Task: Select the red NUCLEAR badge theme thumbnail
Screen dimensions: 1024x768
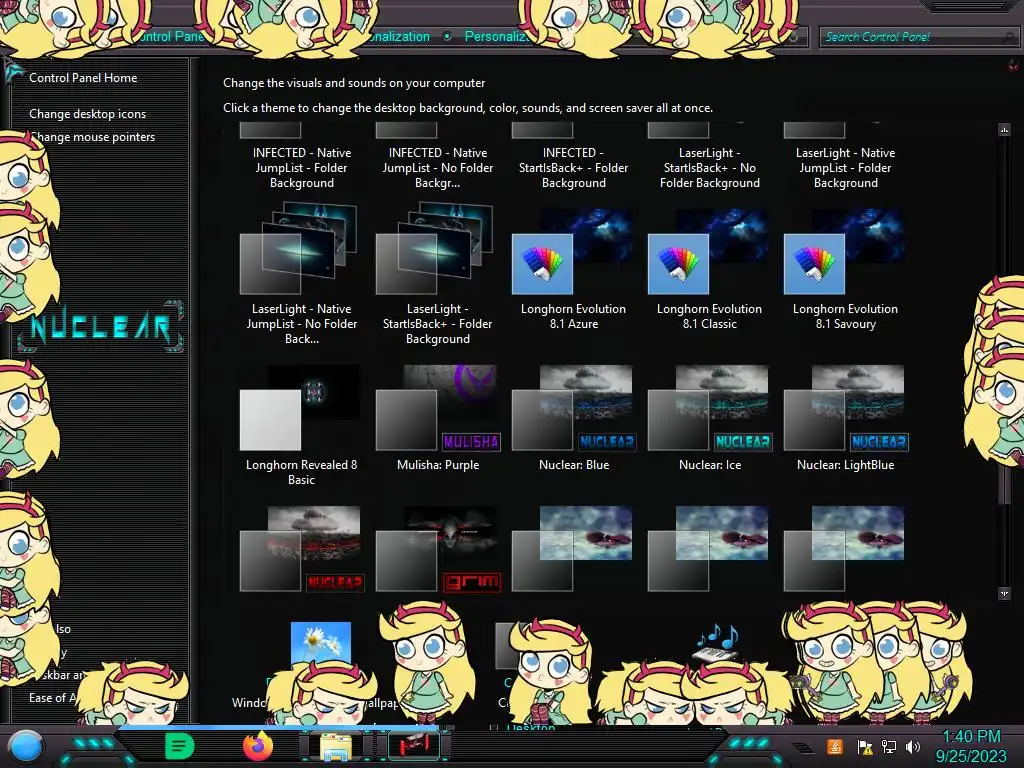Action: [x=302, y=549]
